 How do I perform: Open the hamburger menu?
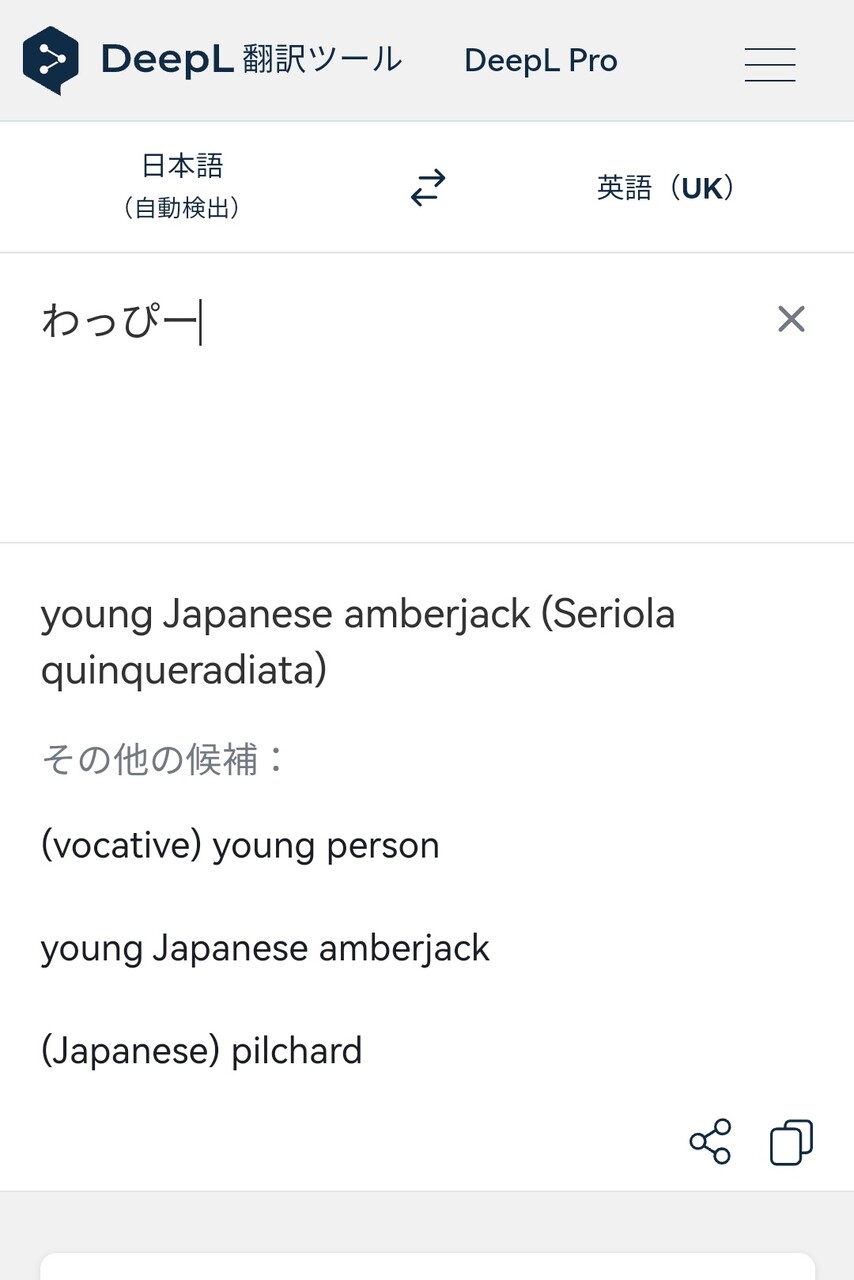(x=769, y=64)
